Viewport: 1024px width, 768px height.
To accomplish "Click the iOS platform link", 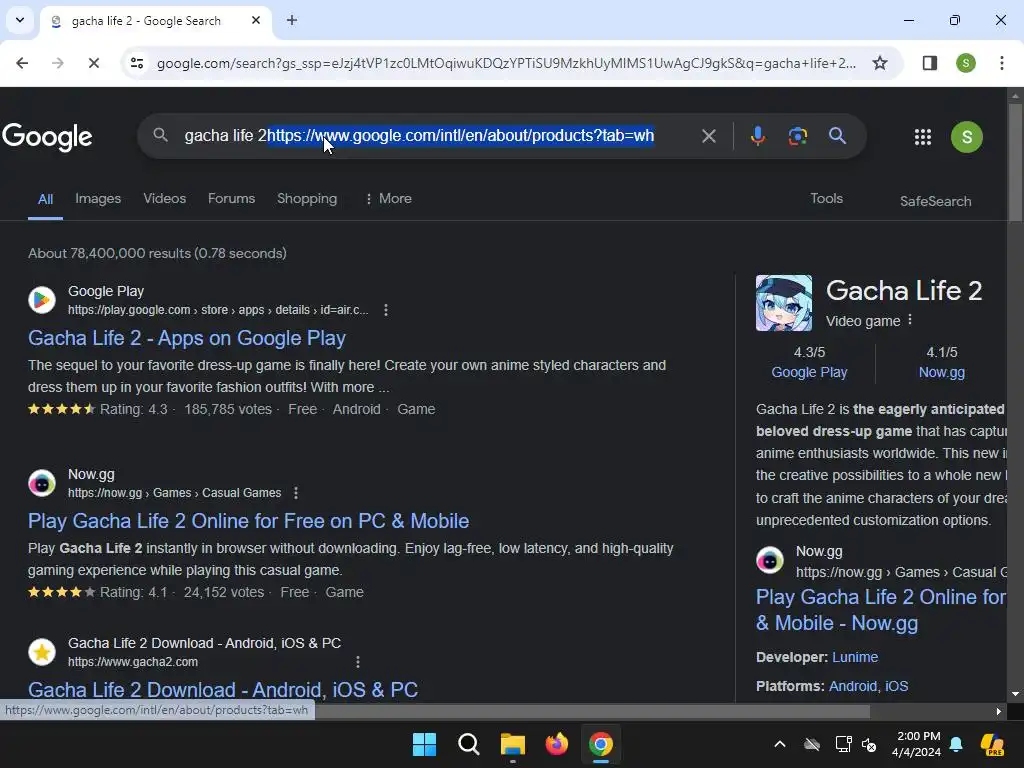I will click(x=896, y=686).
